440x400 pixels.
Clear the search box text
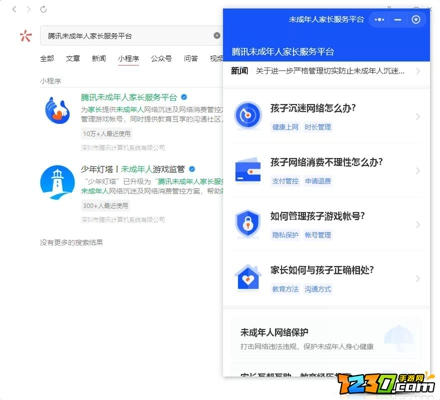217,35
